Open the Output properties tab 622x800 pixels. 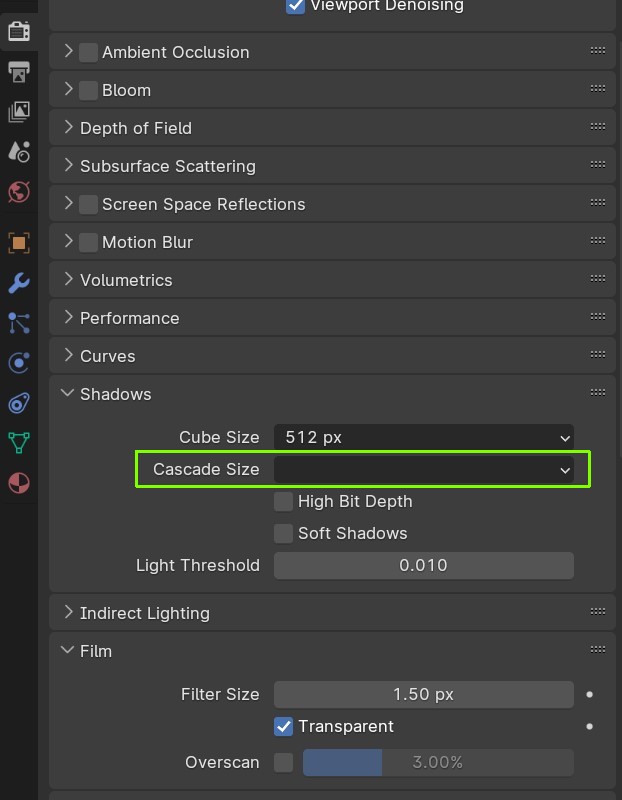(x=19, y=71)
